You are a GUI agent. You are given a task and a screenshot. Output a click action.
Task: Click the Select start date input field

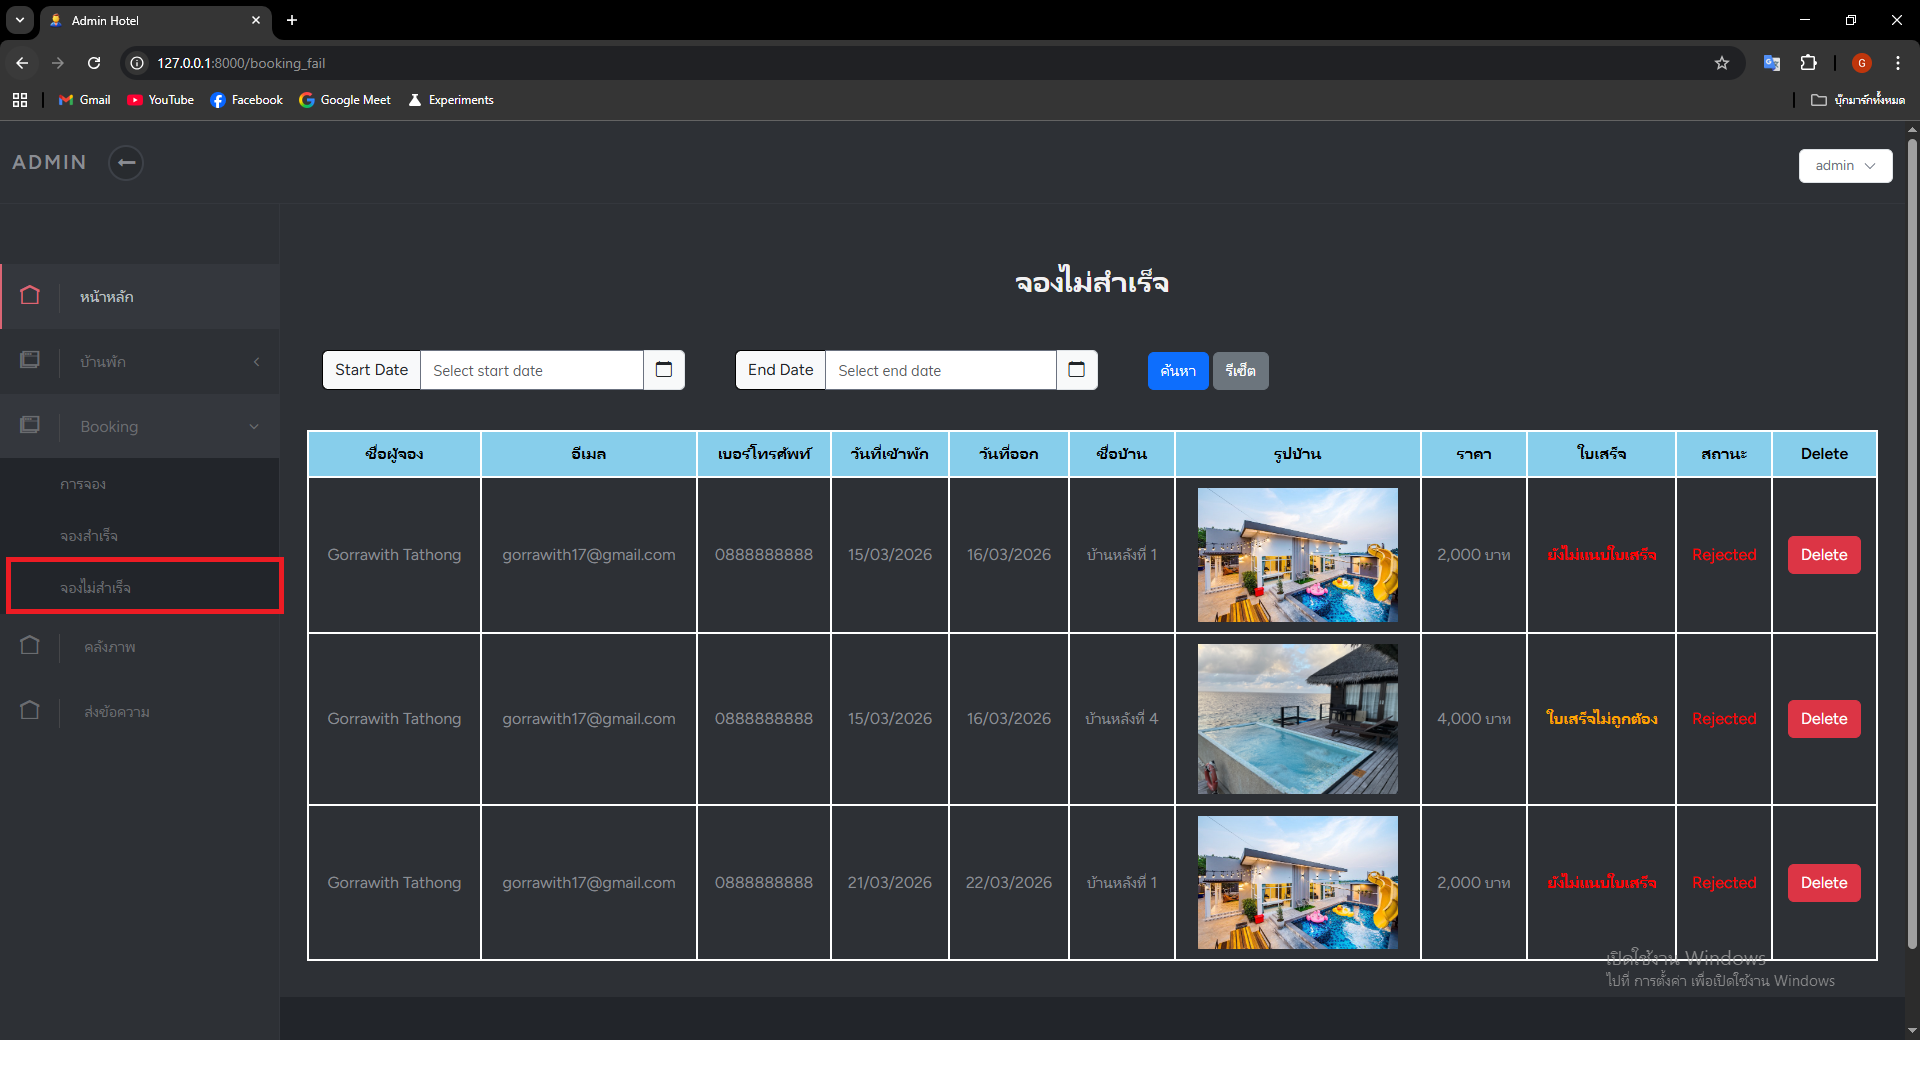[x=531, y=371]
